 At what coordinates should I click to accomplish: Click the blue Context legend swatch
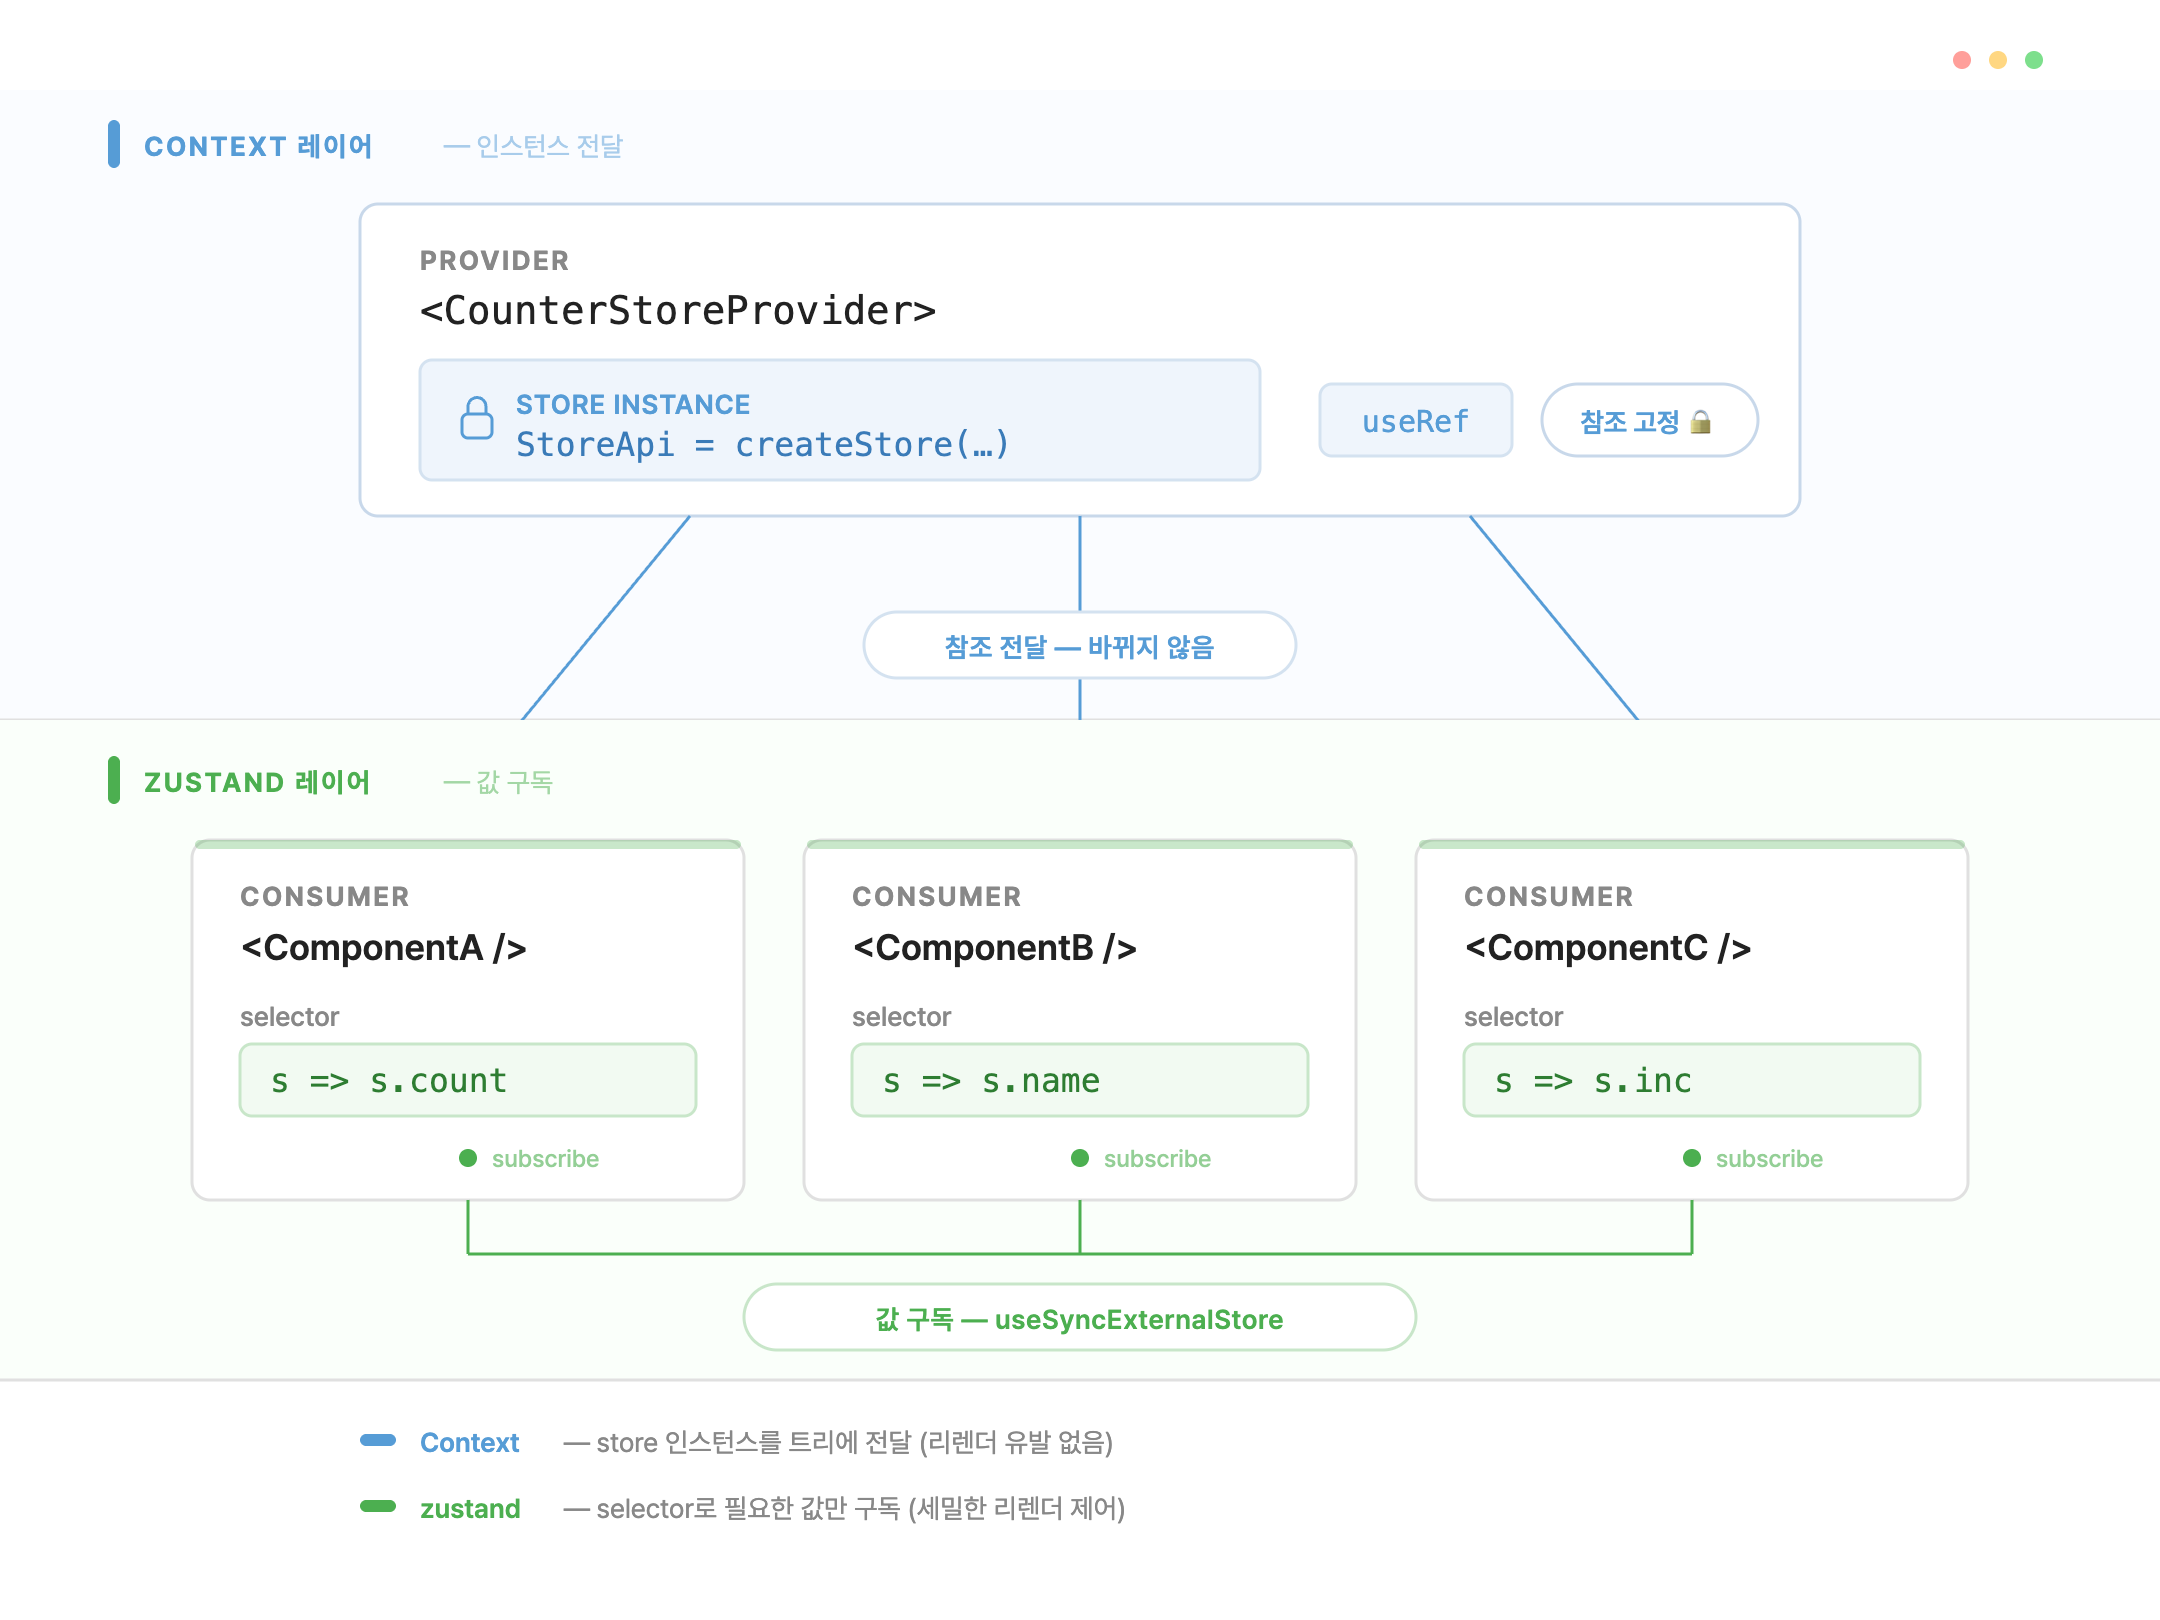click(x=378, y=1441)
